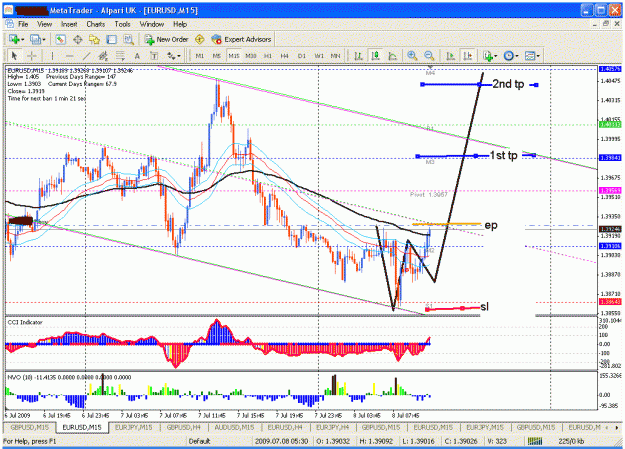625x449 pixels.
Task: Switch to the EURJPY,H4 chart tab
Action: tap(332, 427)
